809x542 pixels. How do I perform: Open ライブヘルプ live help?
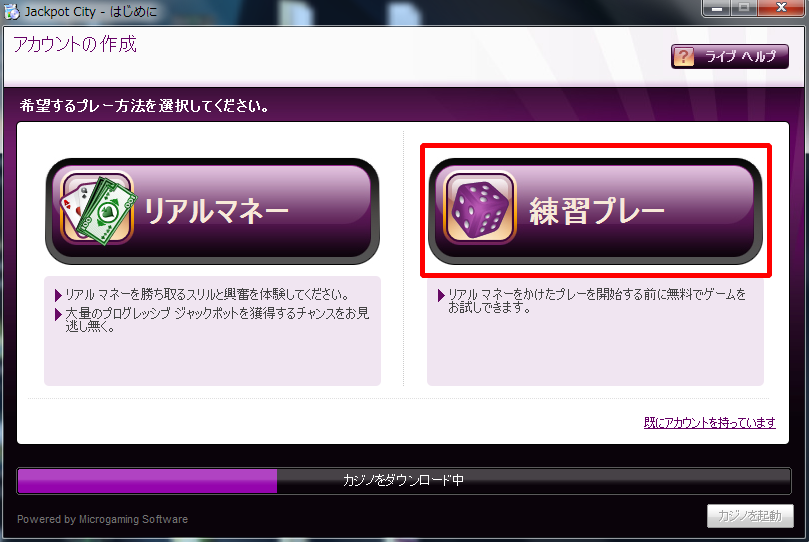click(x=730, y=56)
